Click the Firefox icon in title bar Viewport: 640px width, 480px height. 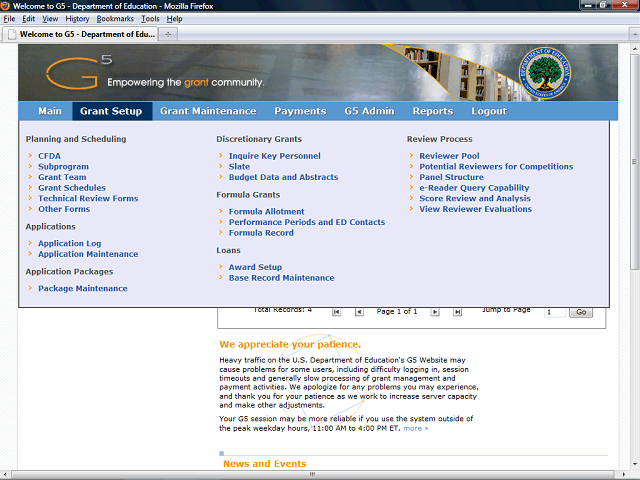click(5, 6)
